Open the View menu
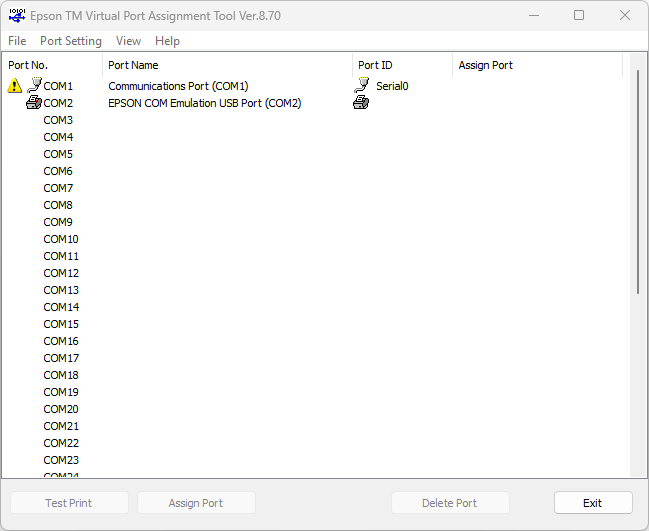Image resolution: width=649 pixels, height=531 pixels. (x=128, y=41)
